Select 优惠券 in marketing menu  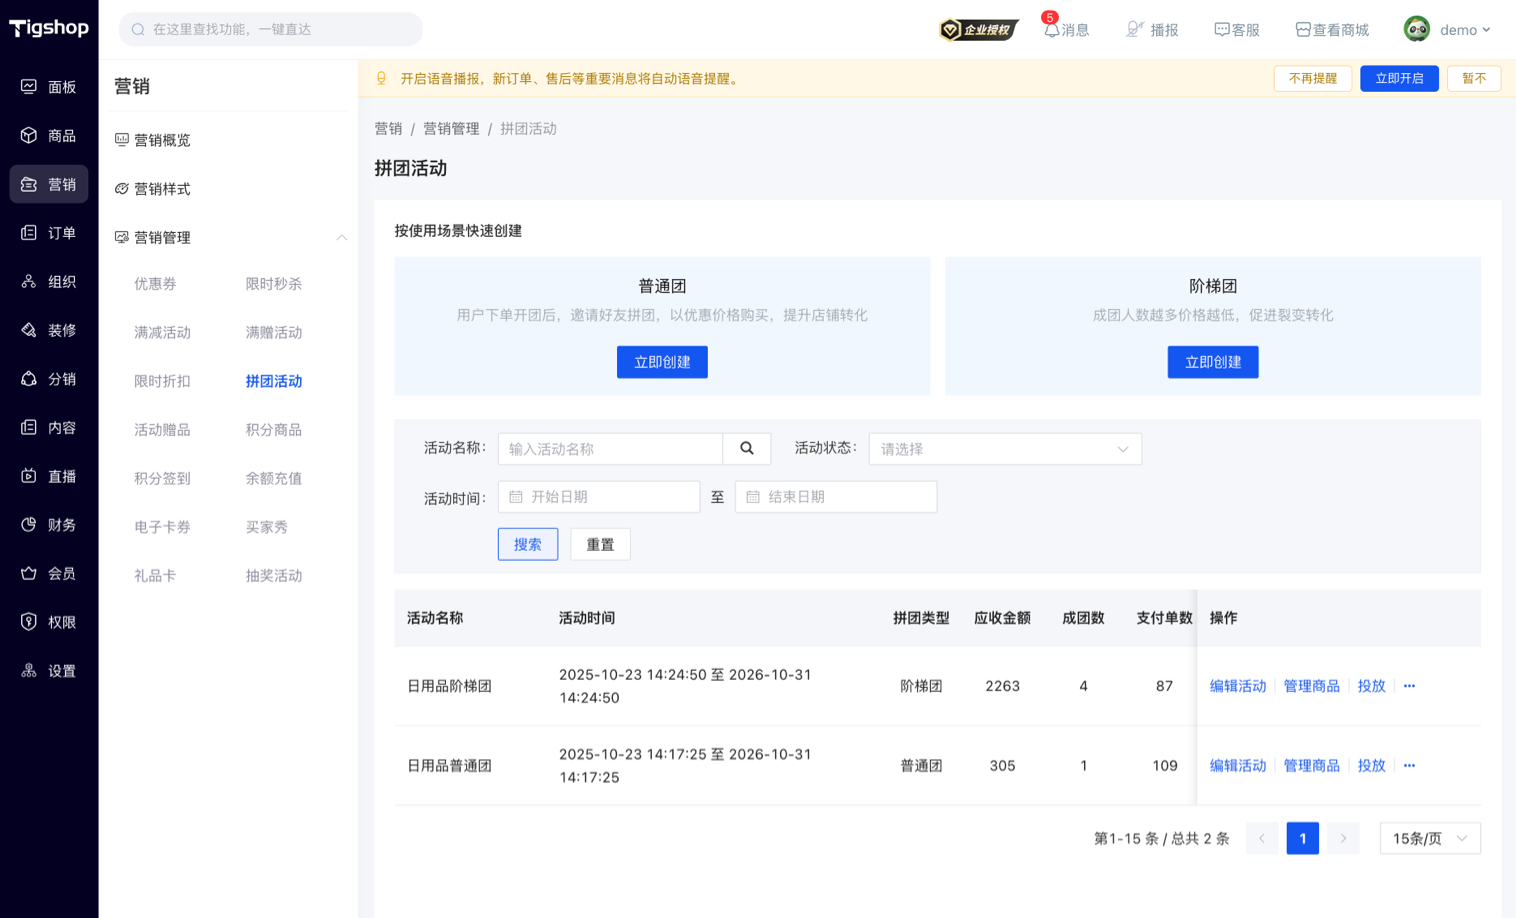click(155, 284)
